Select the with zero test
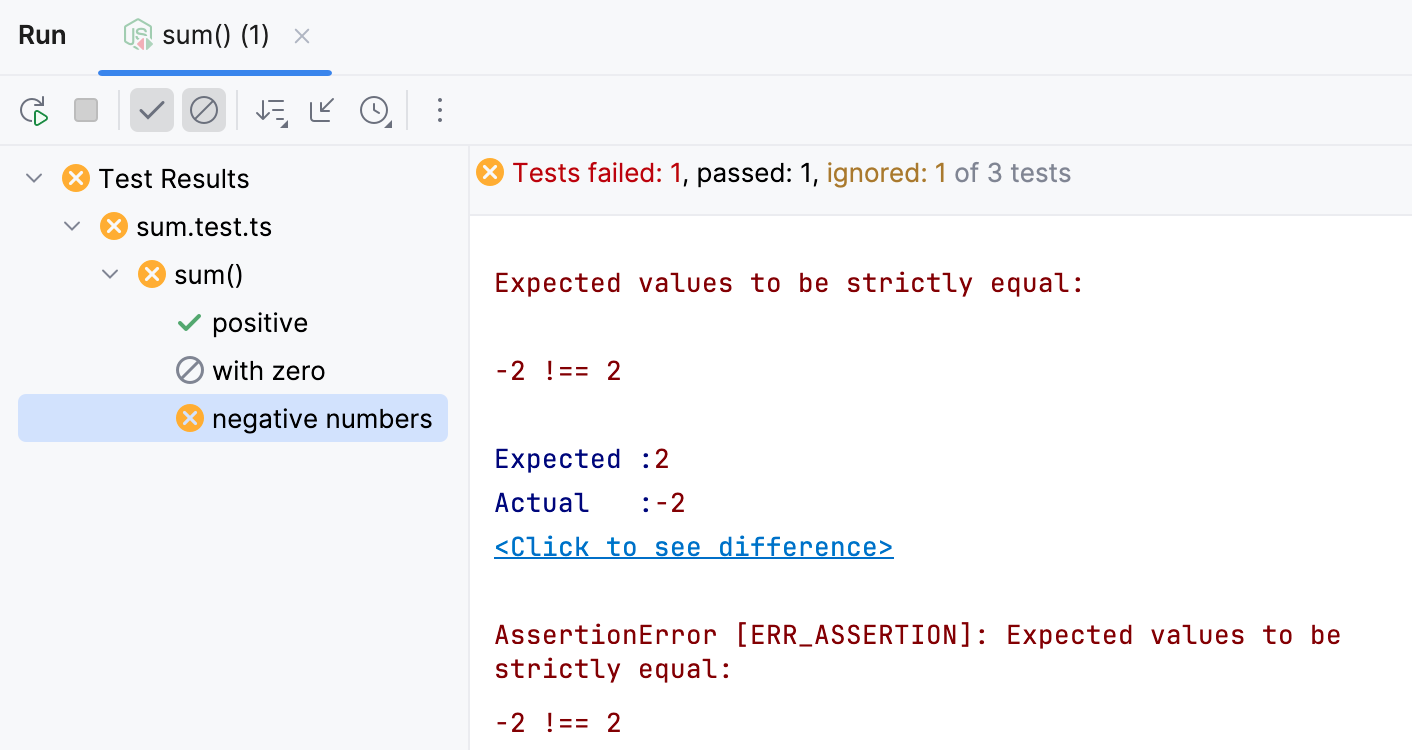This screenshot has width=1412, height=750. (268, 371)
